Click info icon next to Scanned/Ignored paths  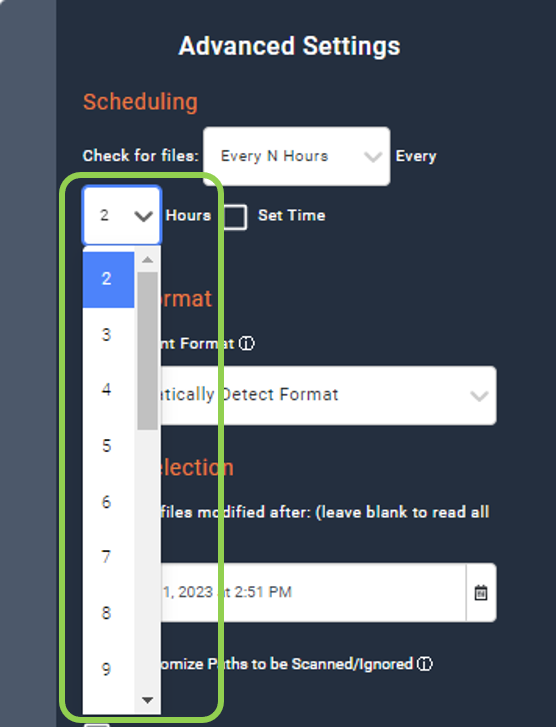coord(424,663)
